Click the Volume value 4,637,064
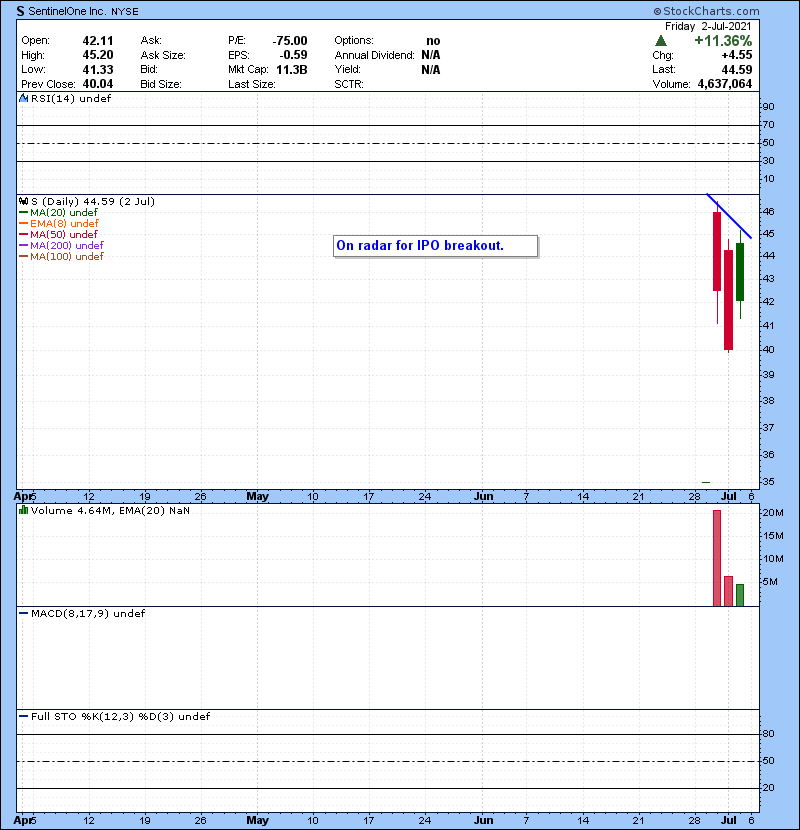This screenshot has width=800, height=830. (x=725, y=84)
